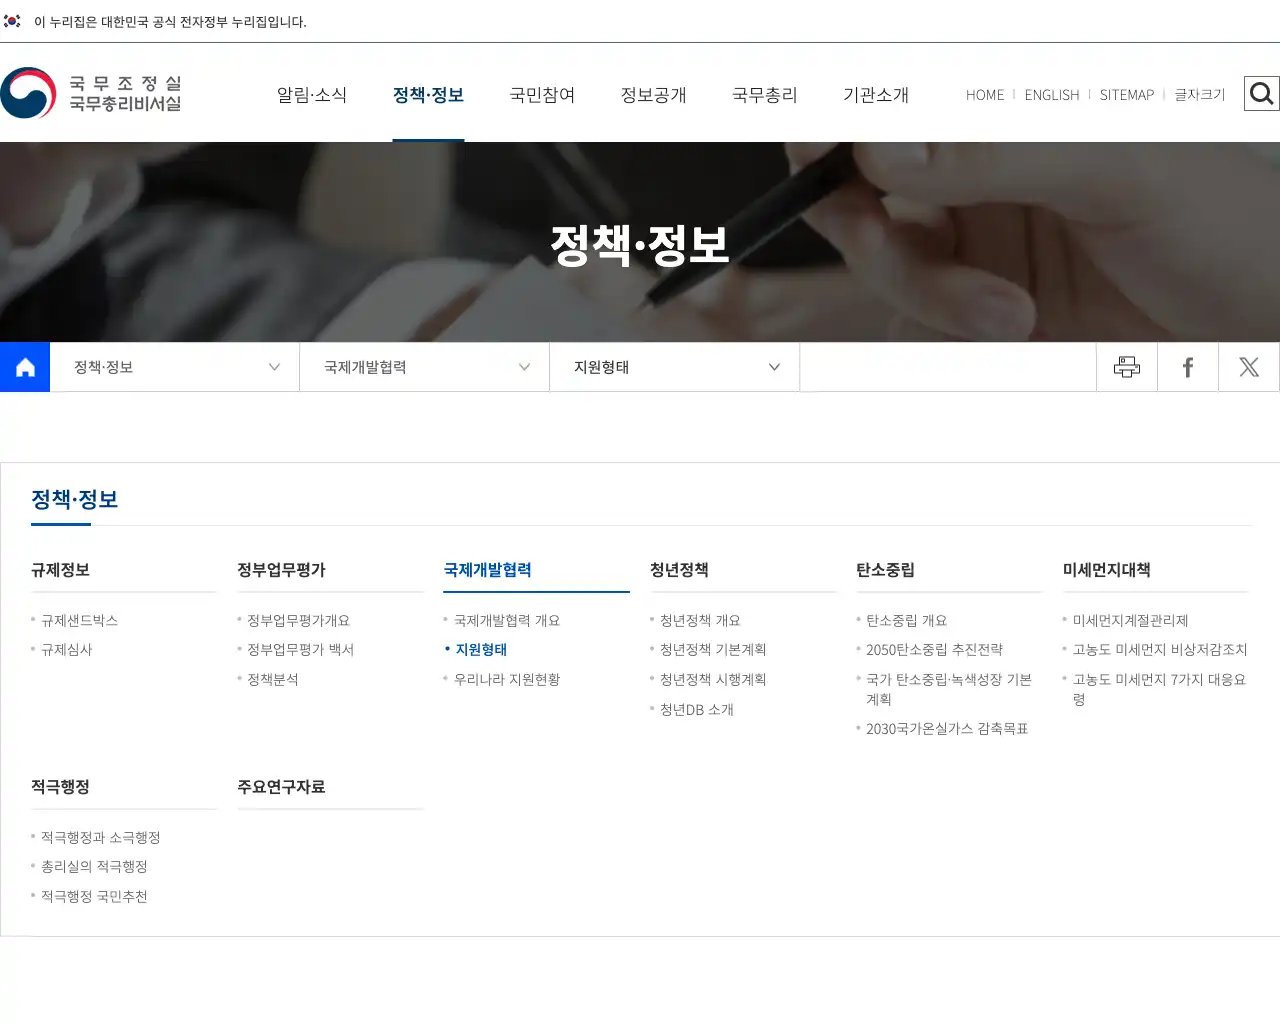
Task: Click the 주요연구자료 section heading
Action: point(281,787)
